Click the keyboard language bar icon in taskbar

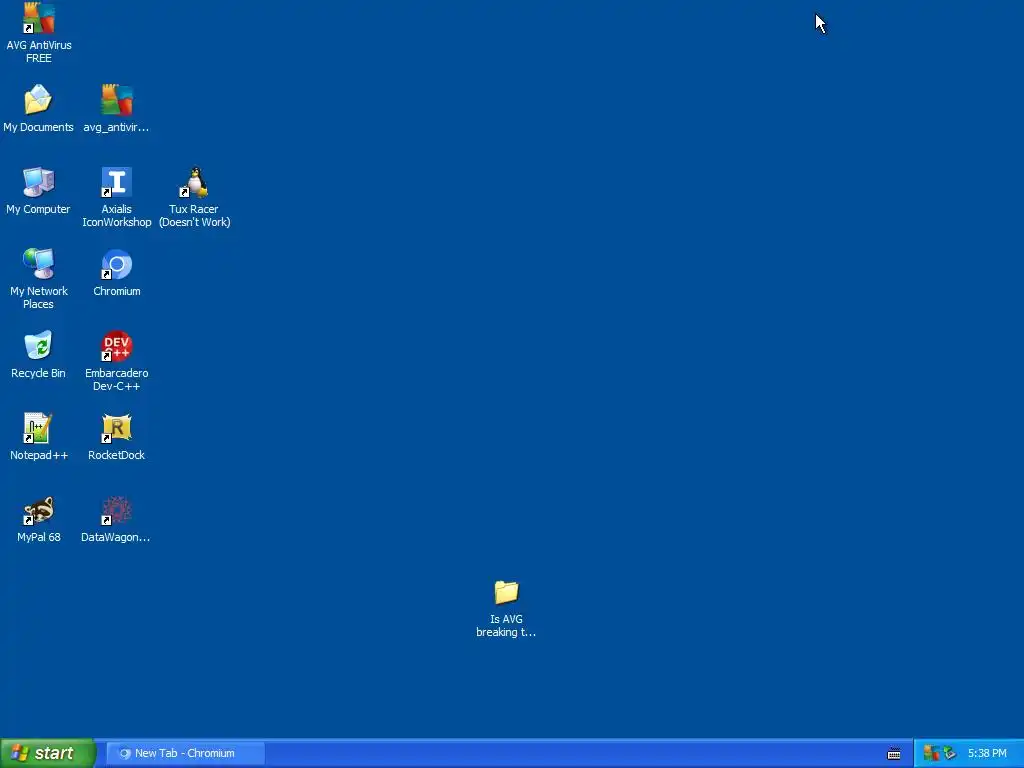(894, 754)
